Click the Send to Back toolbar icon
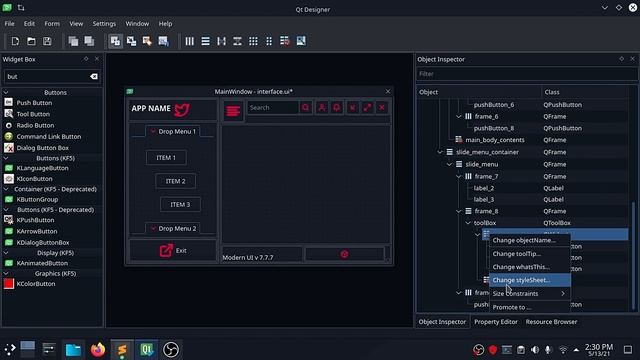 pos(73,41)
